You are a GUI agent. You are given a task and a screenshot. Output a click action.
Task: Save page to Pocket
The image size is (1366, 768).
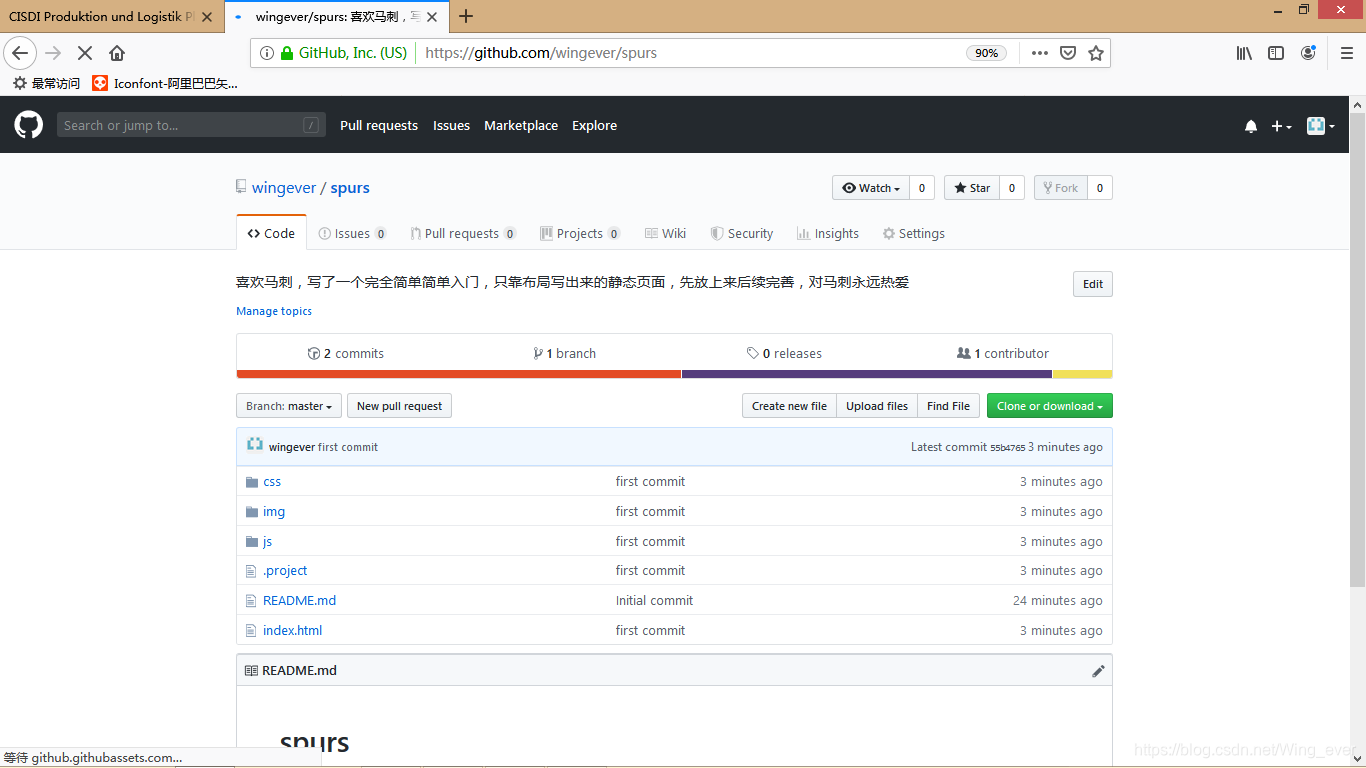pyautogui.click(x=1068, y=53)
